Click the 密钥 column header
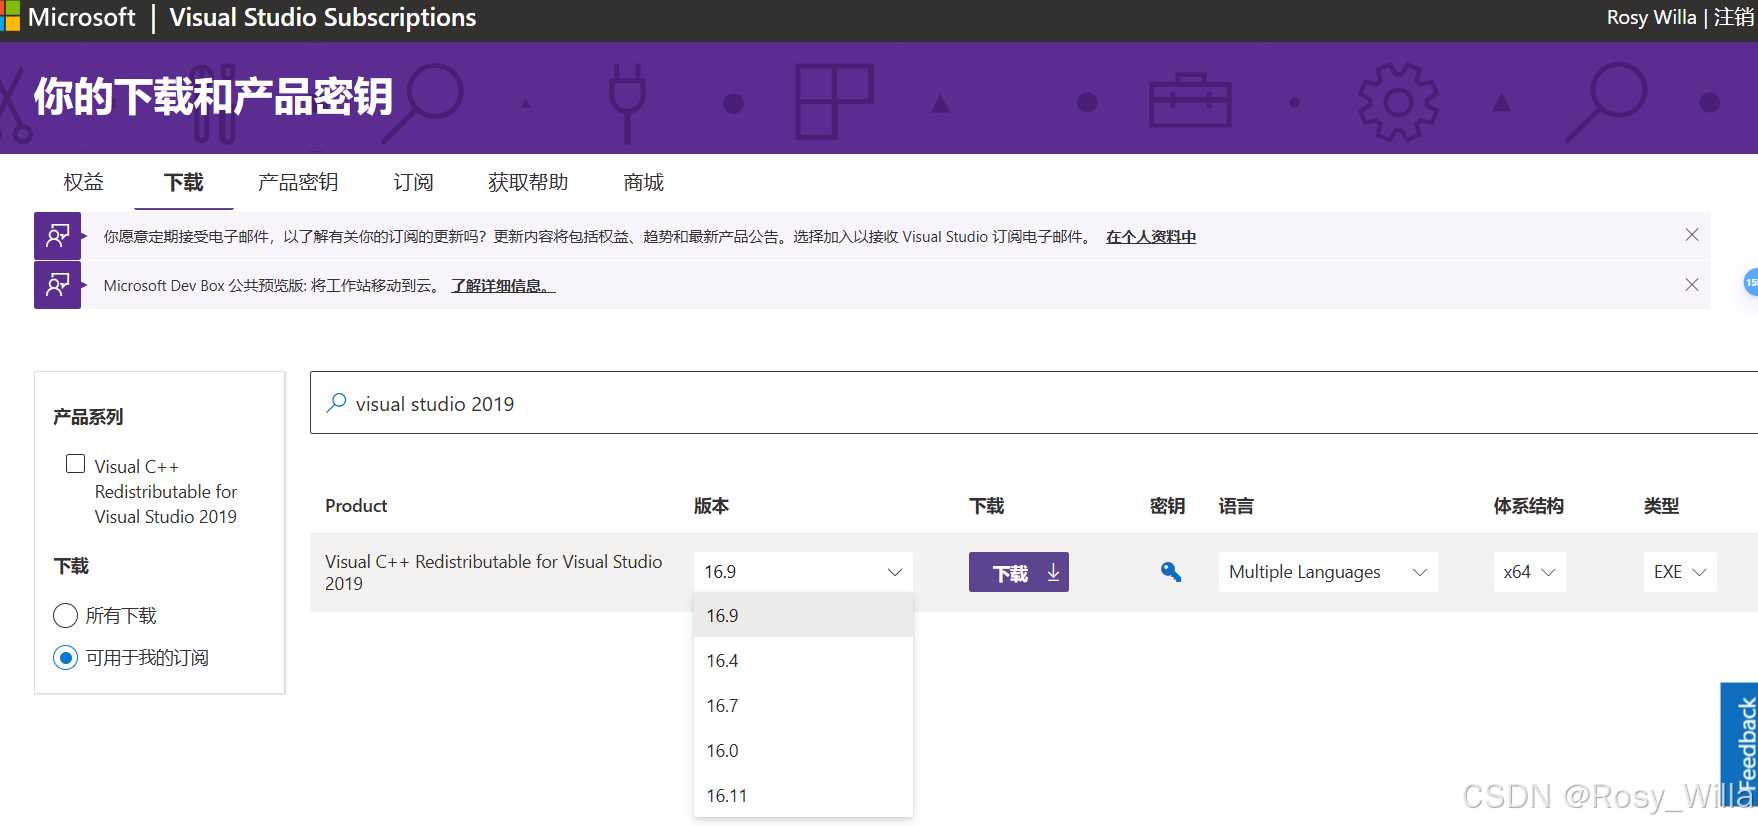 pos(1167,506)
